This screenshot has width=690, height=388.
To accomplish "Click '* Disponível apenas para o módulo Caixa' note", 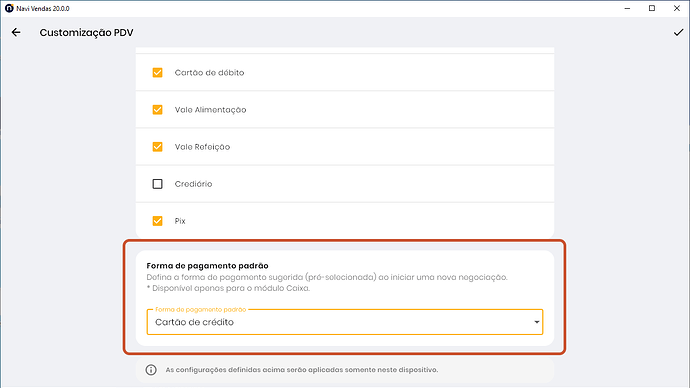I will tap(228, 288).
